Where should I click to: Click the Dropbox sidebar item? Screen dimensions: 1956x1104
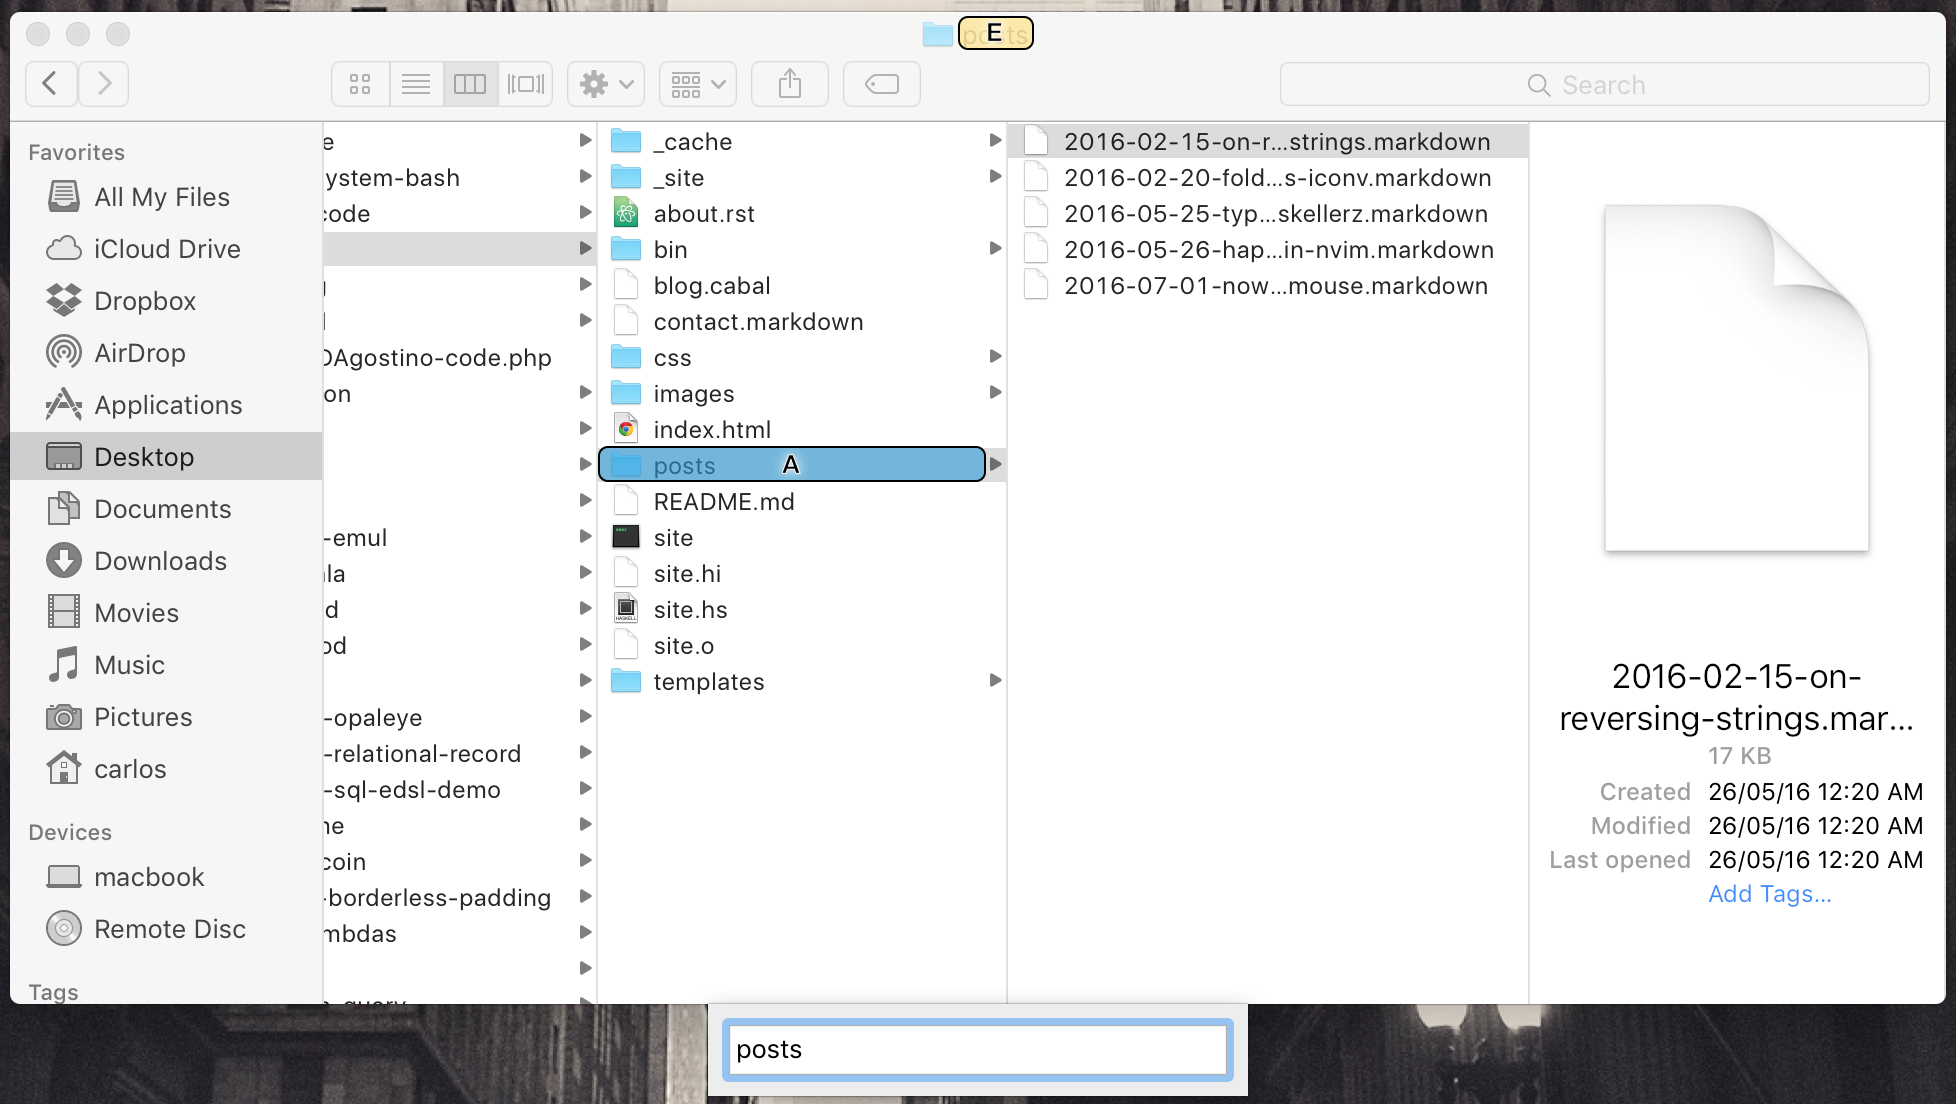click(146, 301)
